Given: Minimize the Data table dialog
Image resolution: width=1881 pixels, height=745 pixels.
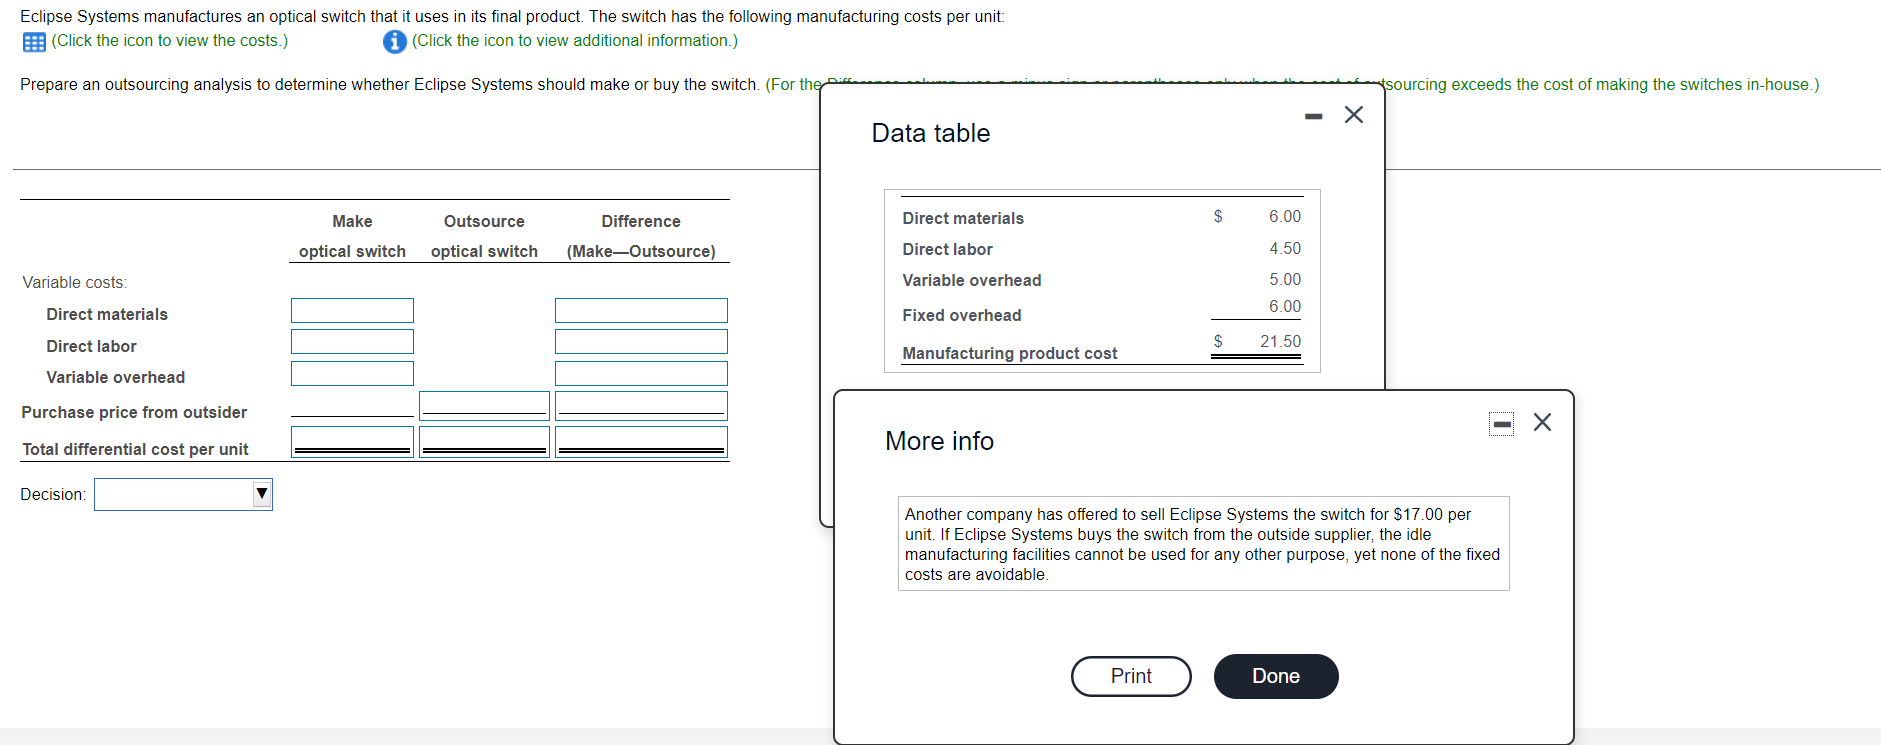Looking at the screenshot, I should [x=1314, y=116].
